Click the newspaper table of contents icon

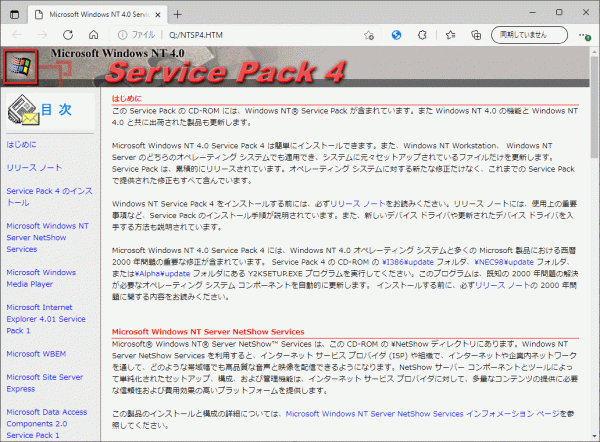23,110
